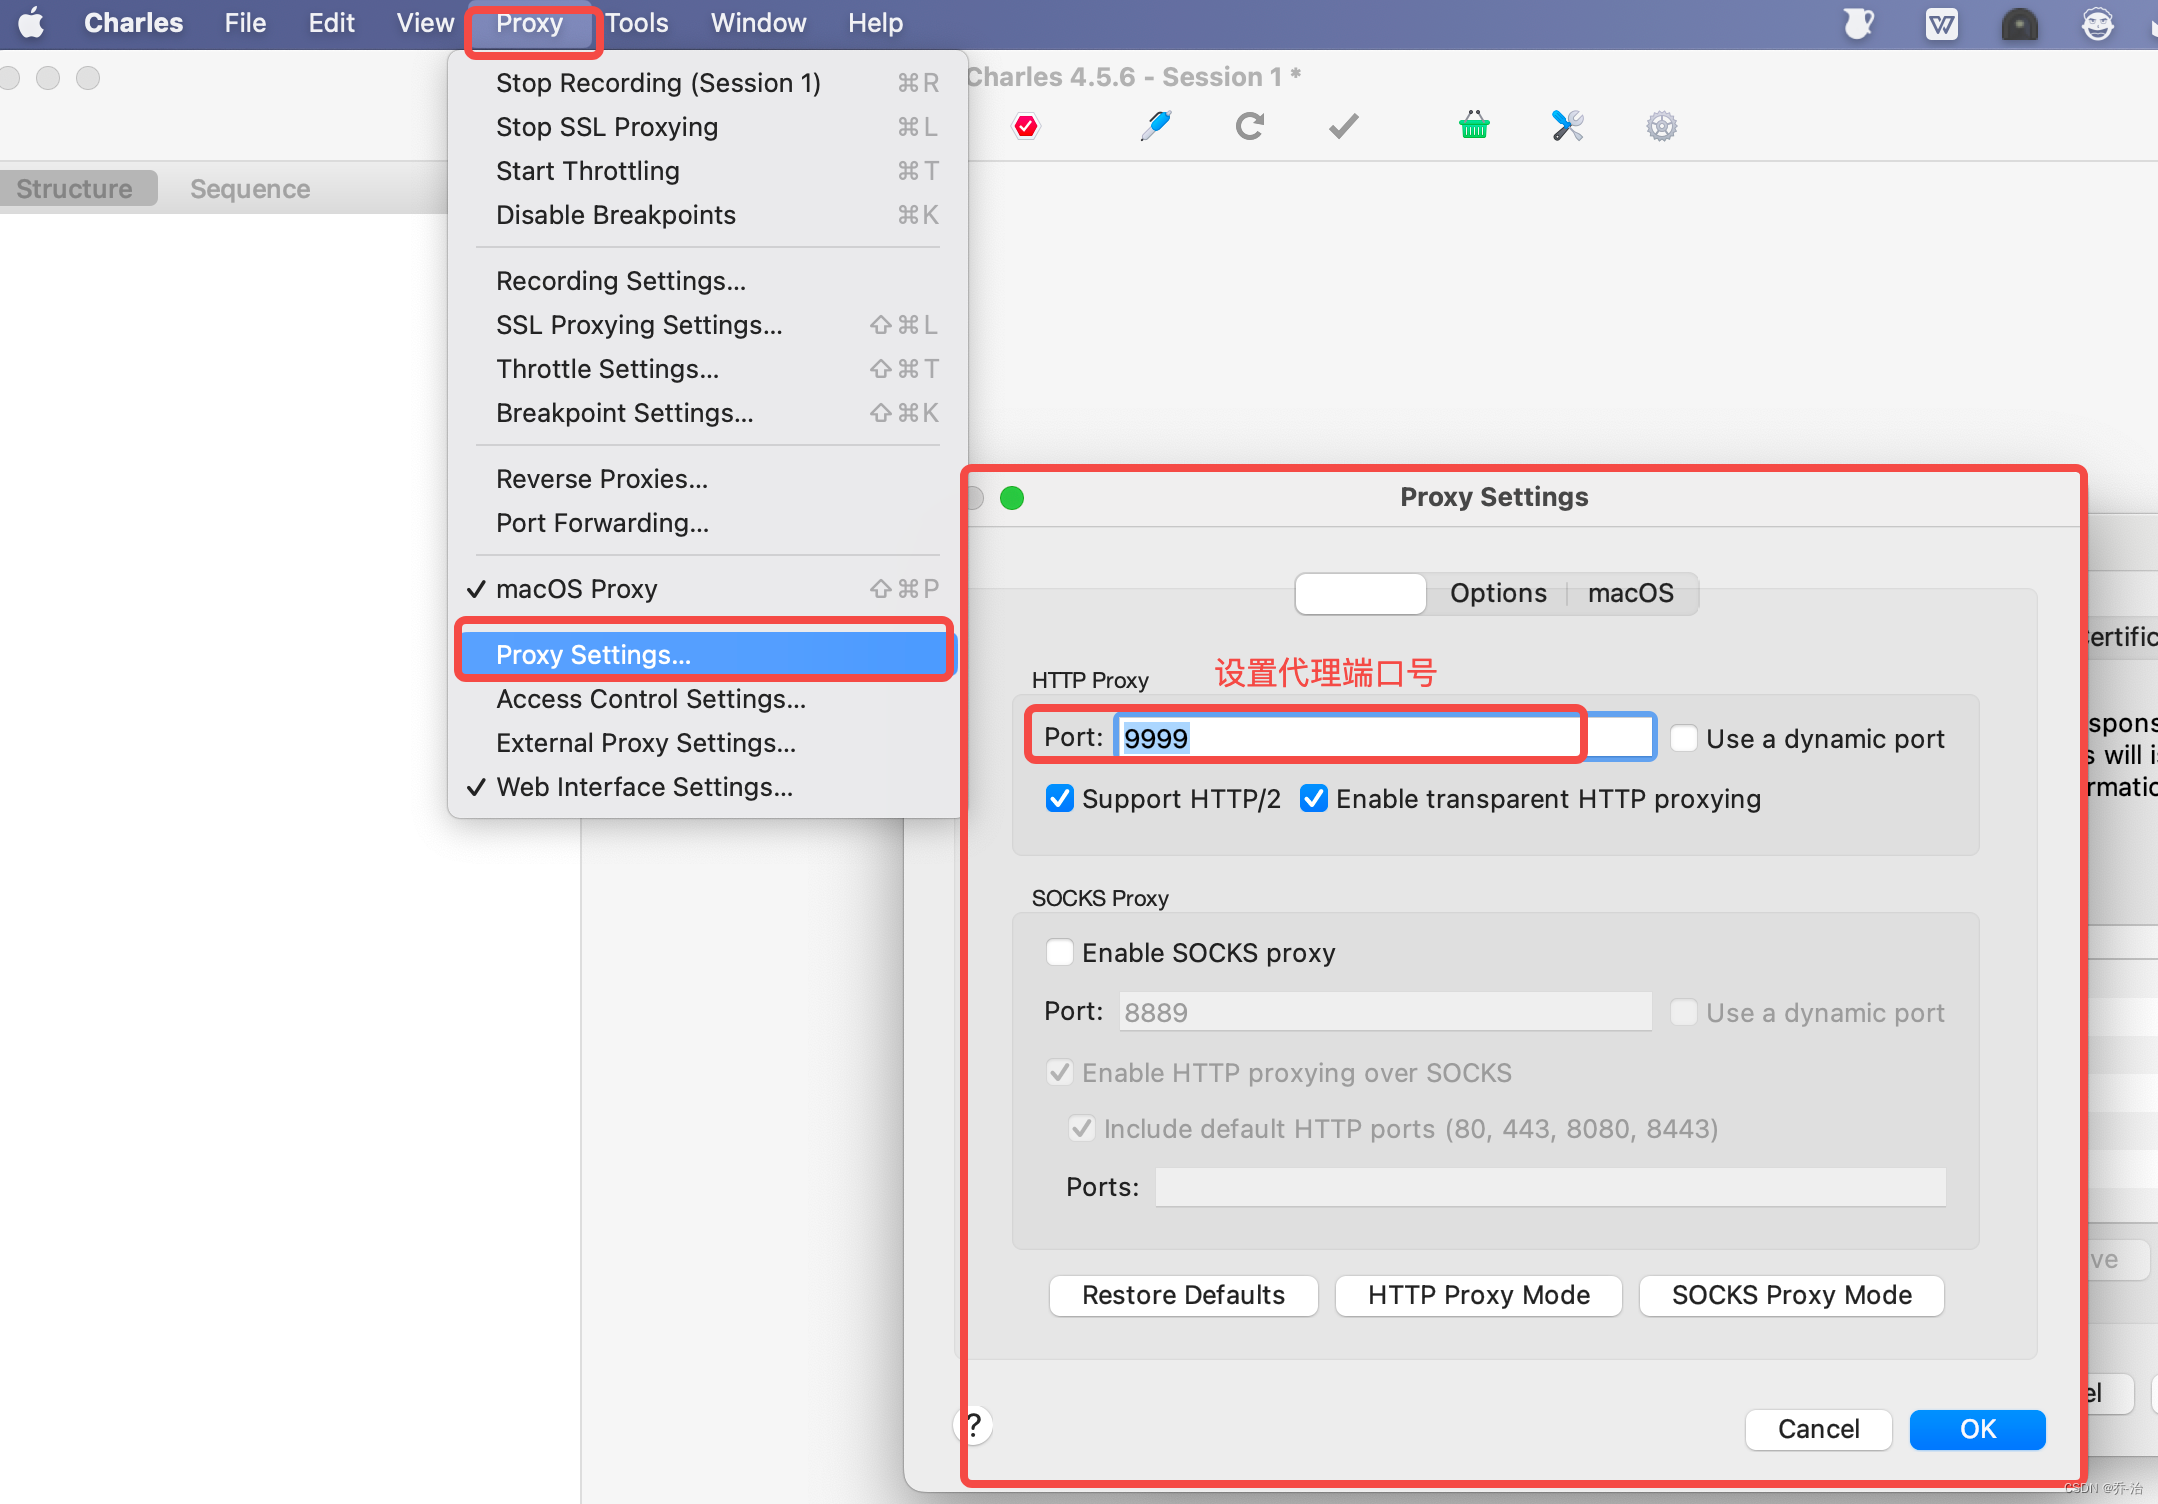Click Cancel in Proxy Settings

click(x=1818, y=1429)
